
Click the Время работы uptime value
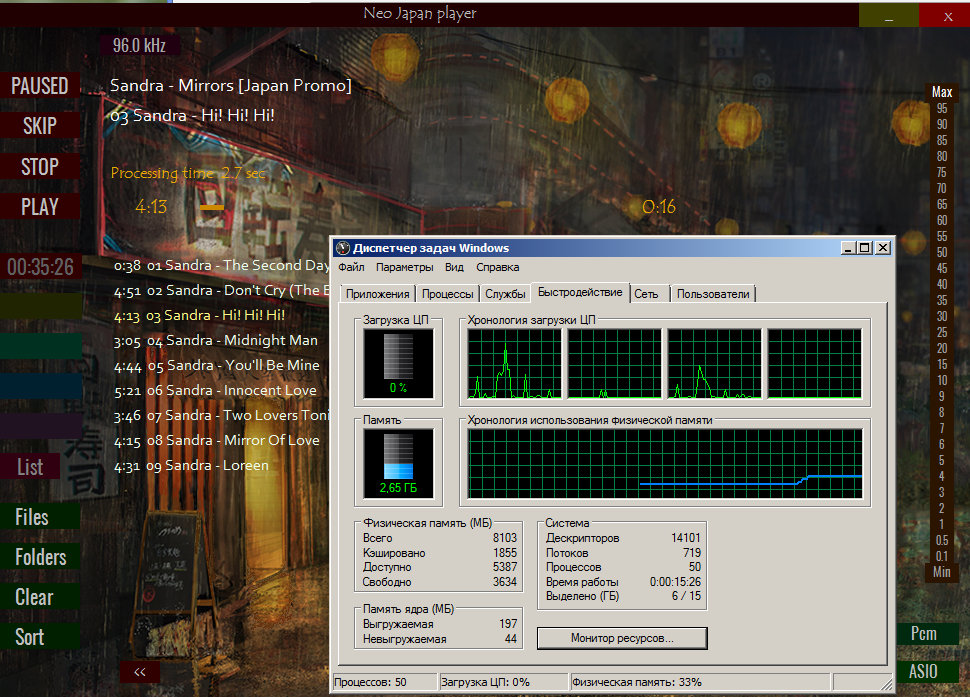675,582
